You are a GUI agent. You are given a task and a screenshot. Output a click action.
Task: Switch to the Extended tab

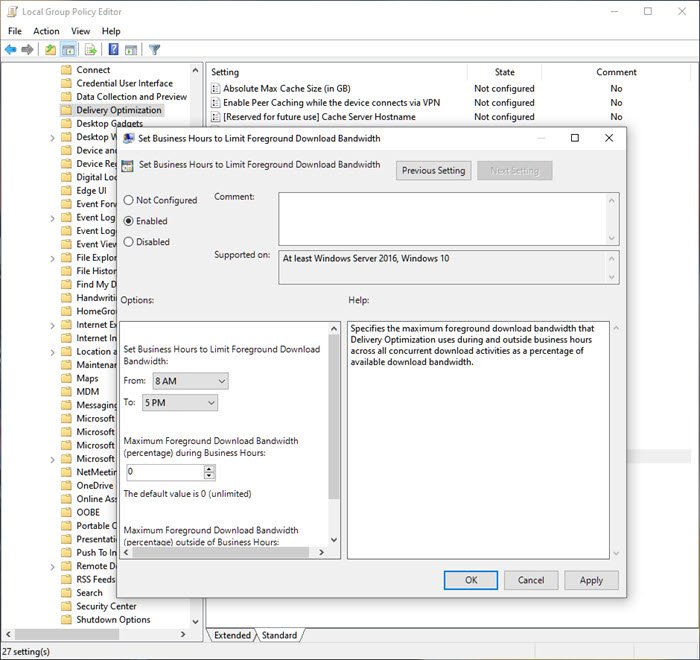232,635
